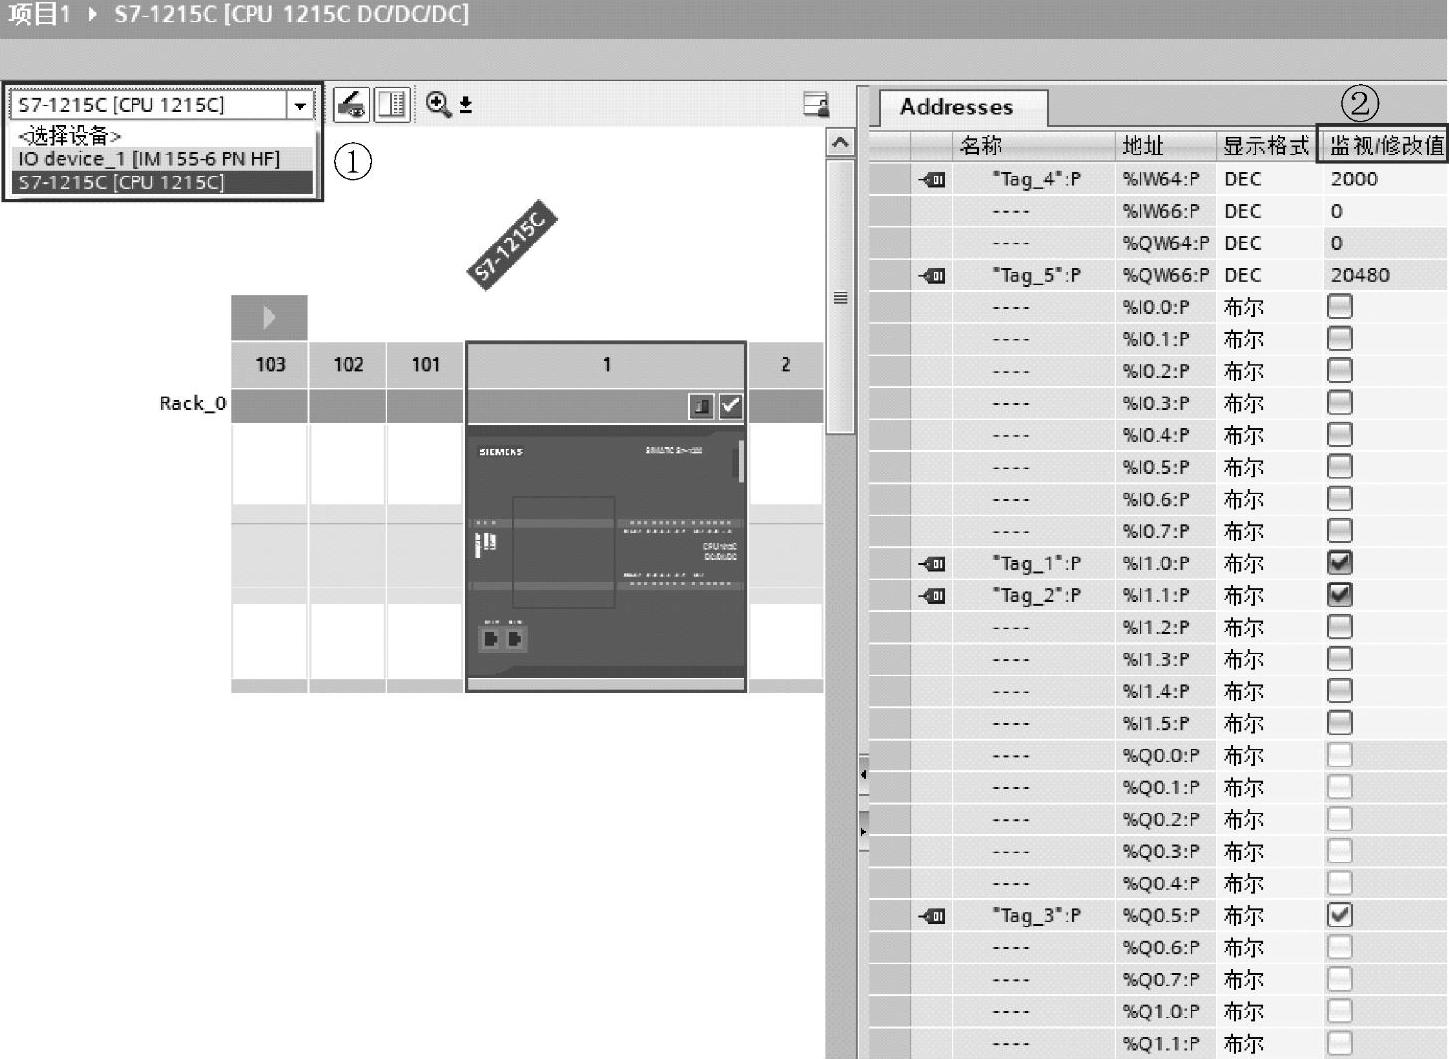Click the upper splitter collapse arrow

tap(863, 774)
